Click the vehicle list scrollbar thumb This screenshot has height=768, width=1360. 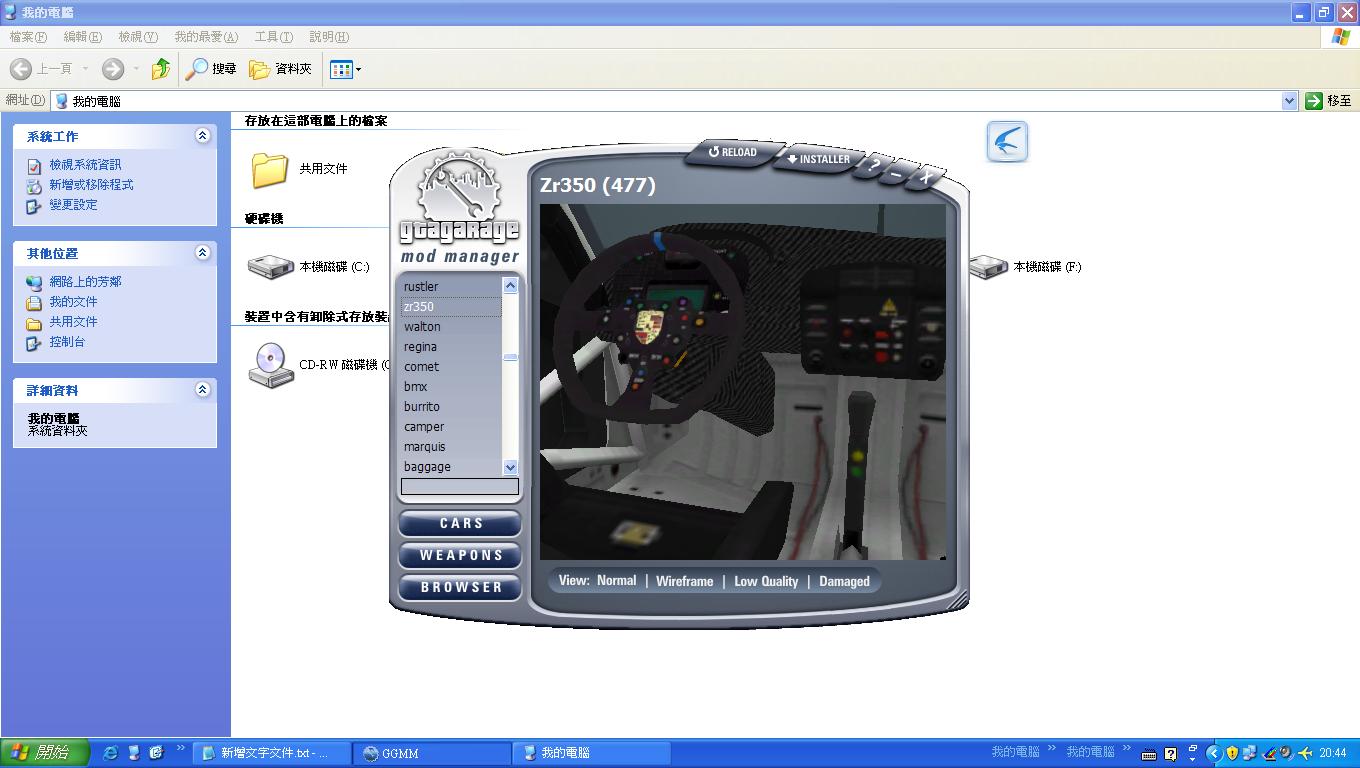510,357
